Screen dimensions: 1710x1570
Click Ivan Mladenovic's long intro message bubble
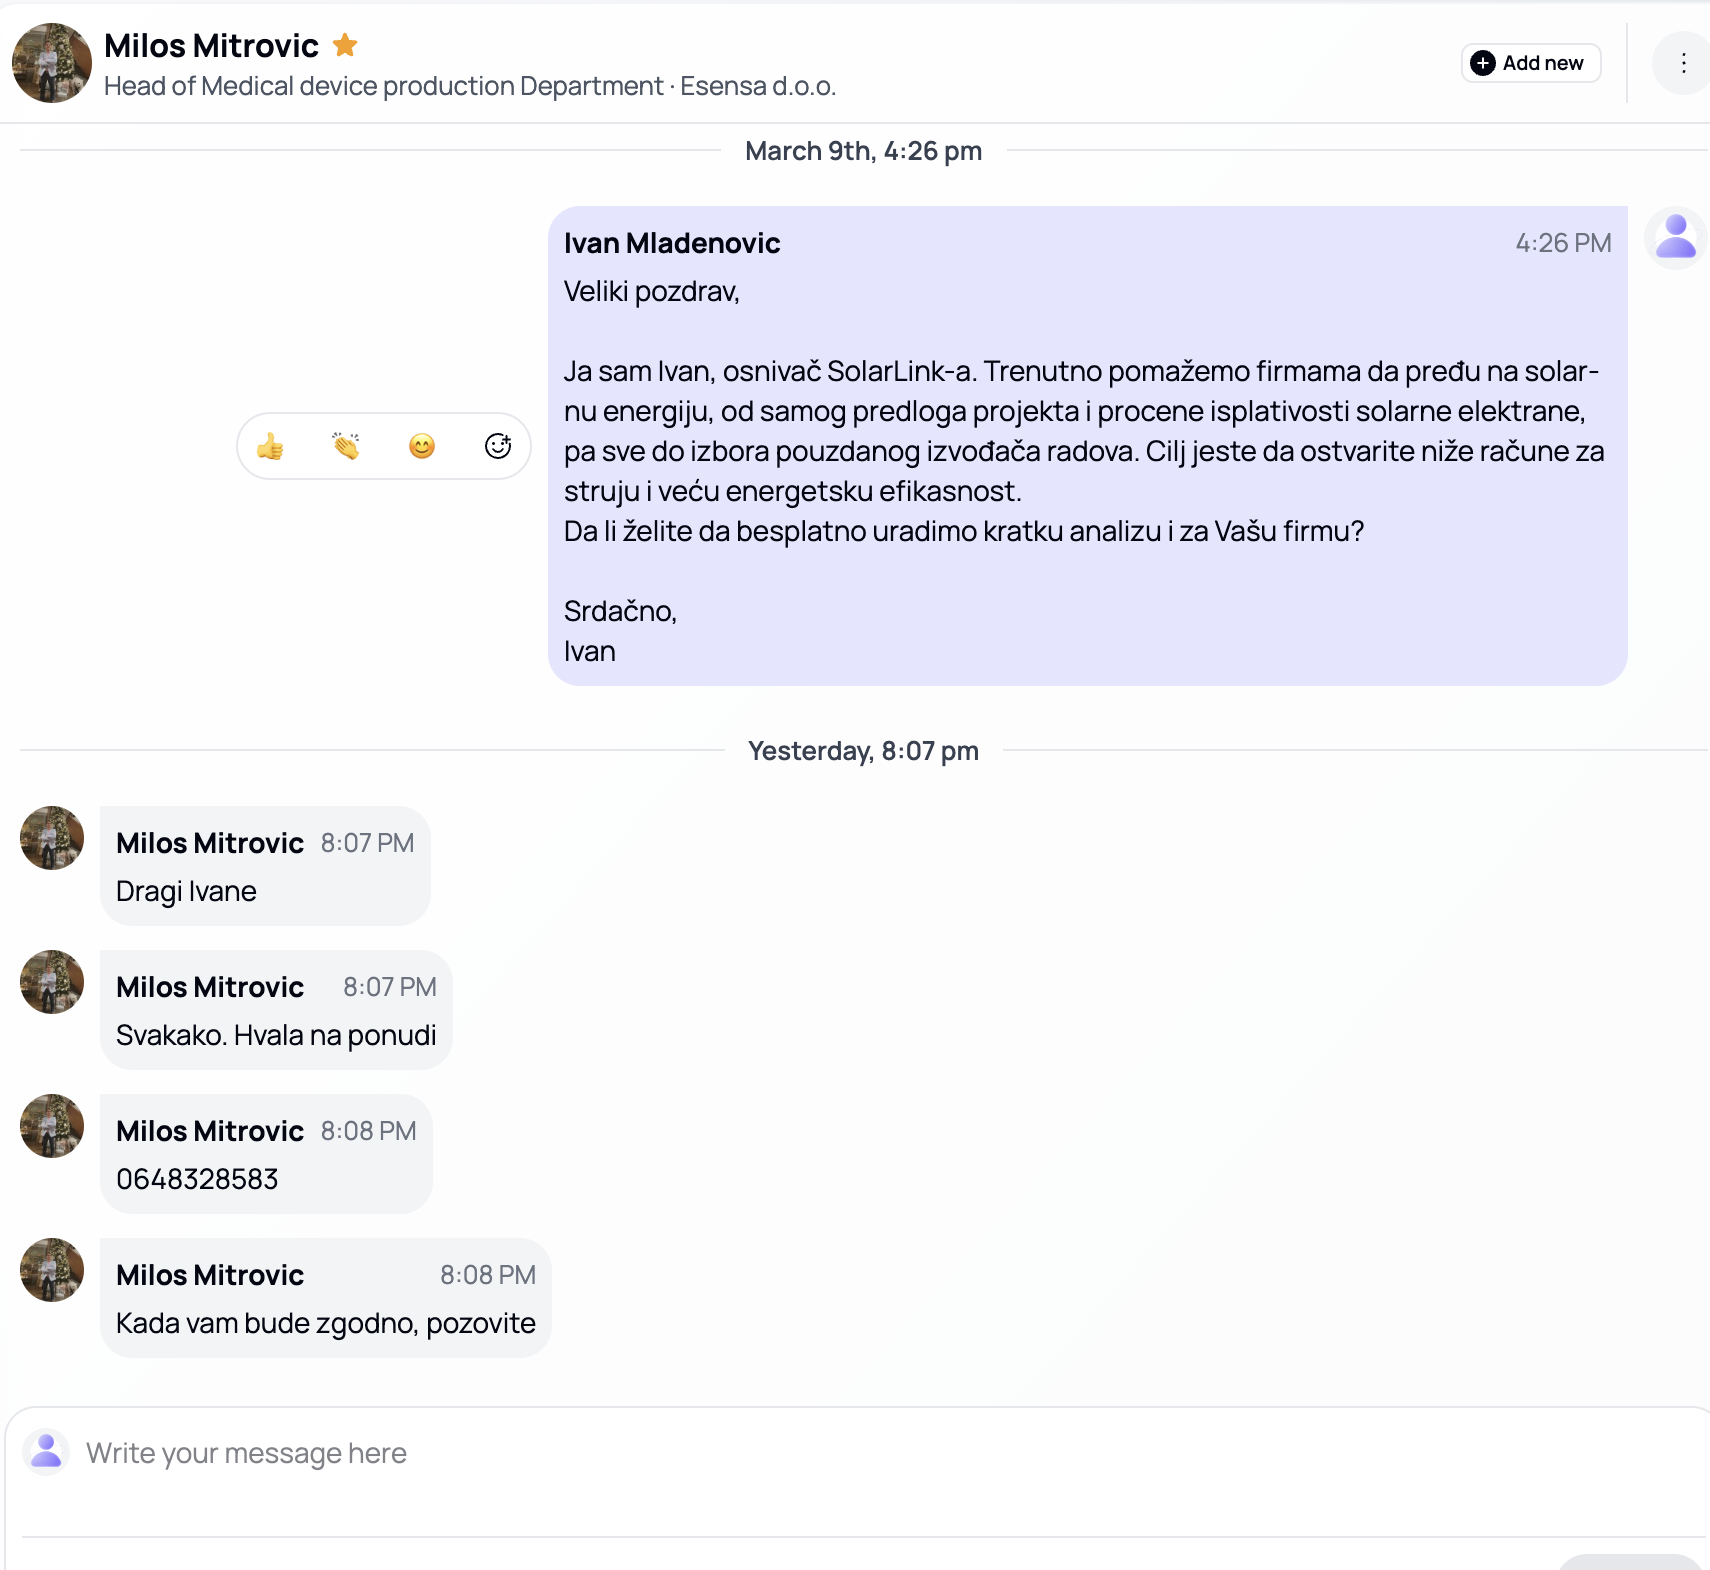pyautogui.click(x=1086, y=450)
